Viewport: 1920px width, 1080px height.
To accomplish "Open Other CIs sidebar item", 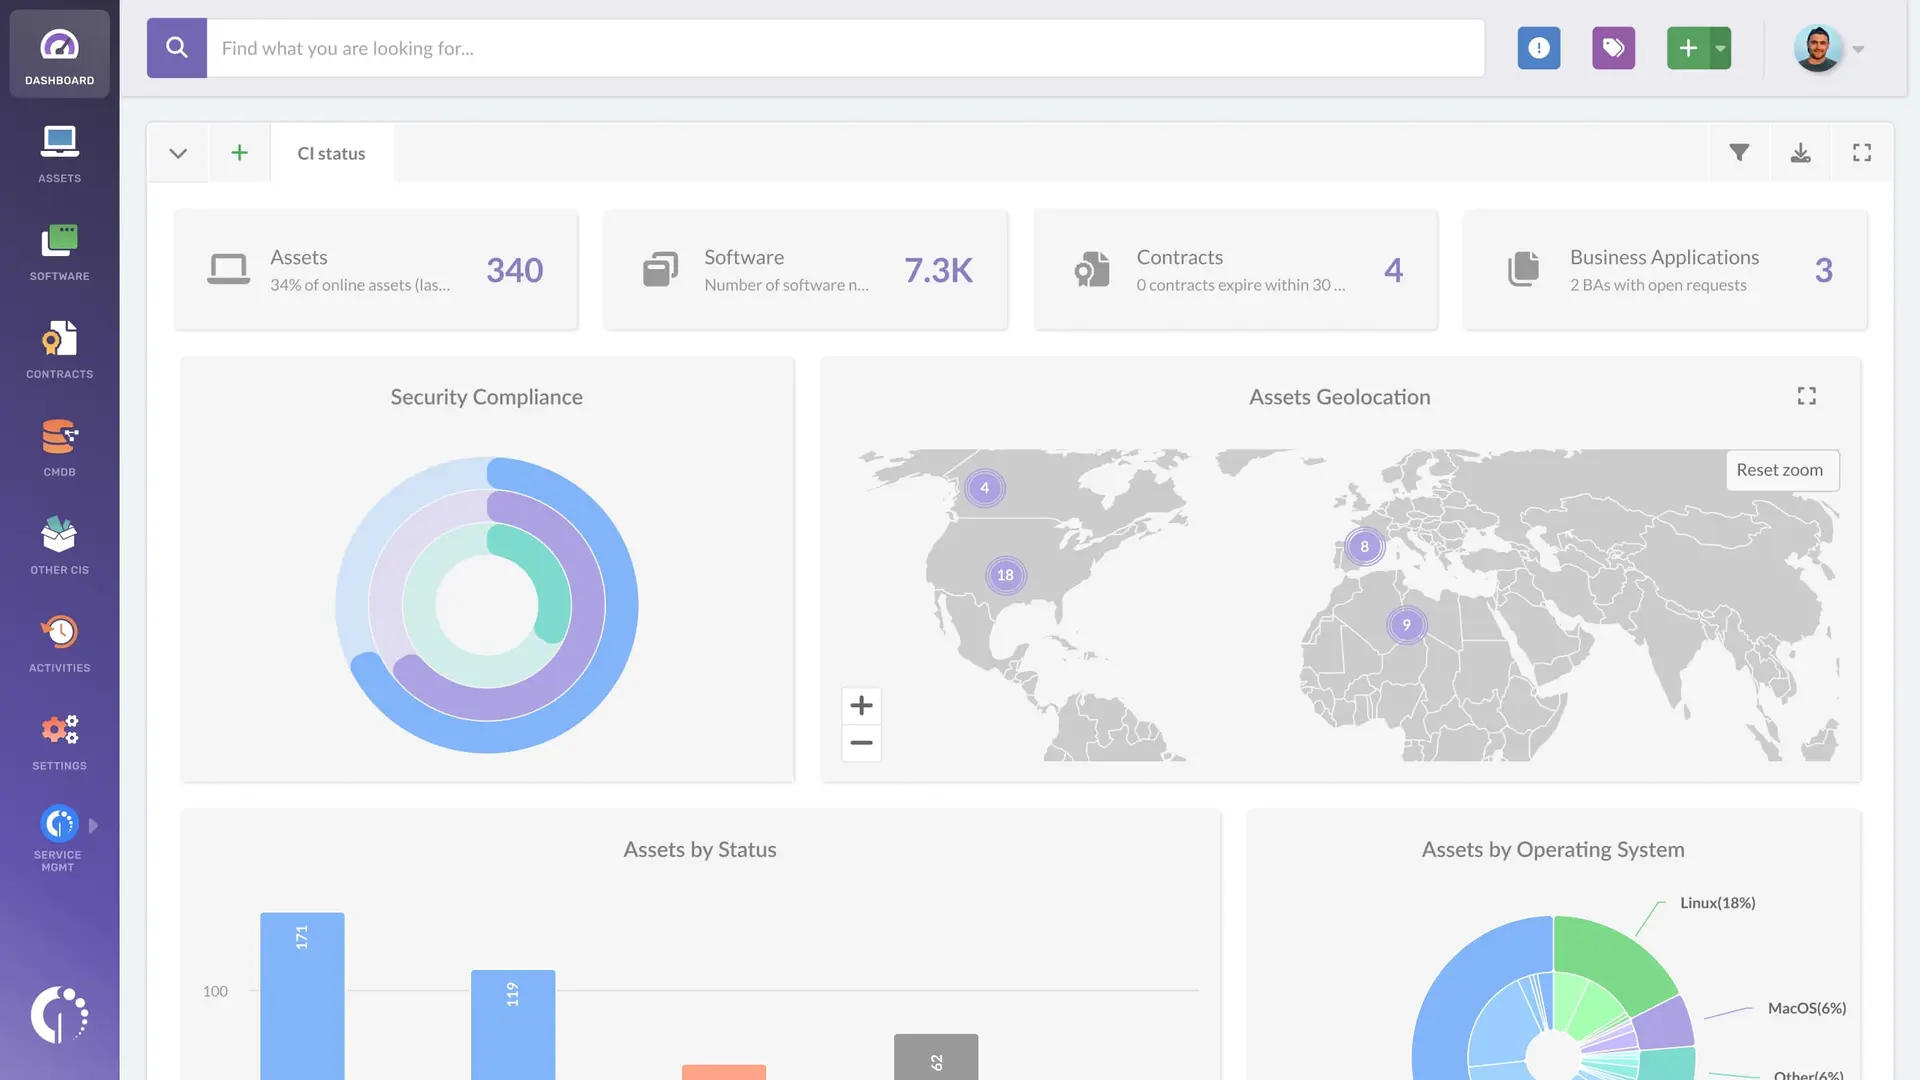I will pyautogui.click(x=59, y=545).
